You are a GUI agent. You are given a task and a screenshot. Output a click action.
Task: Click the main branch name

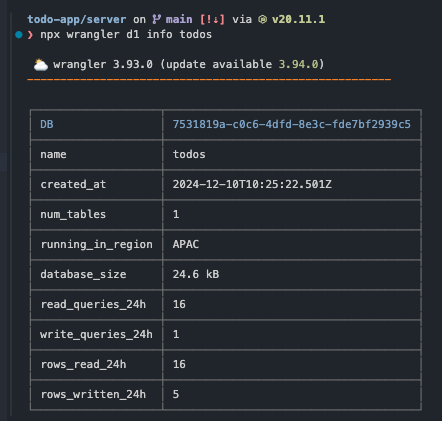tap(179, 19)
